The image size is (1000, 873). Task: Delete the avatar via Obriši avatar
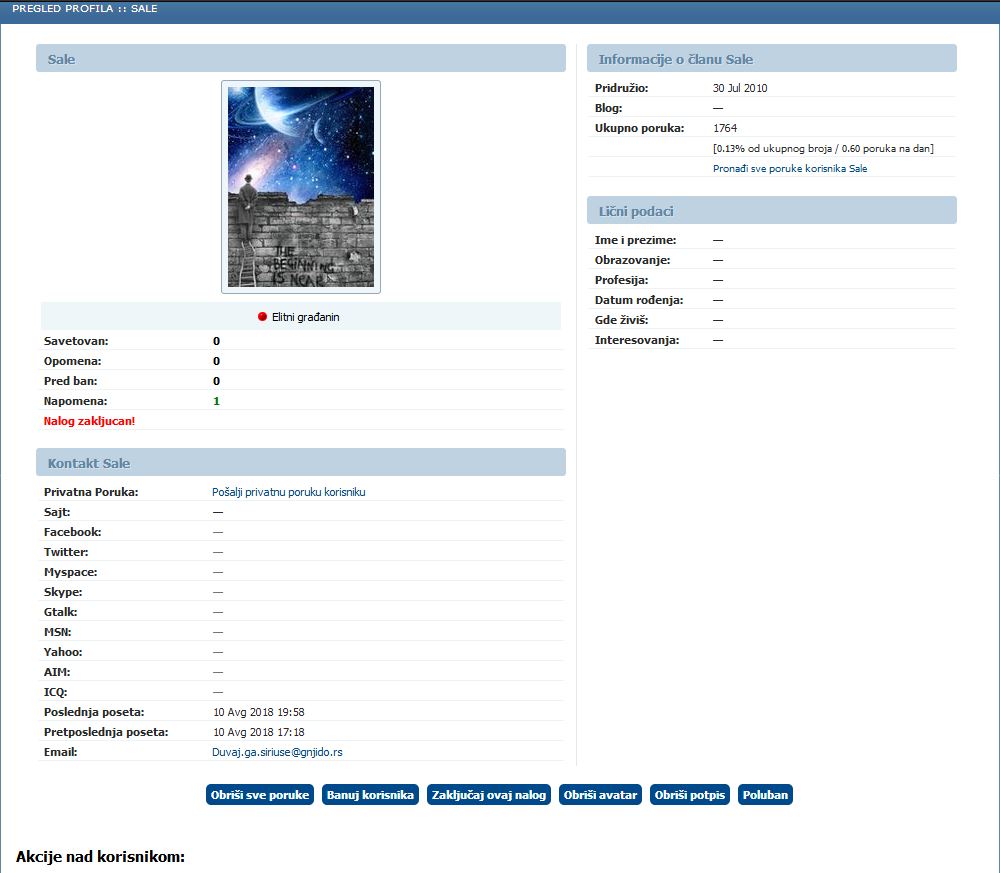[600, 795]
